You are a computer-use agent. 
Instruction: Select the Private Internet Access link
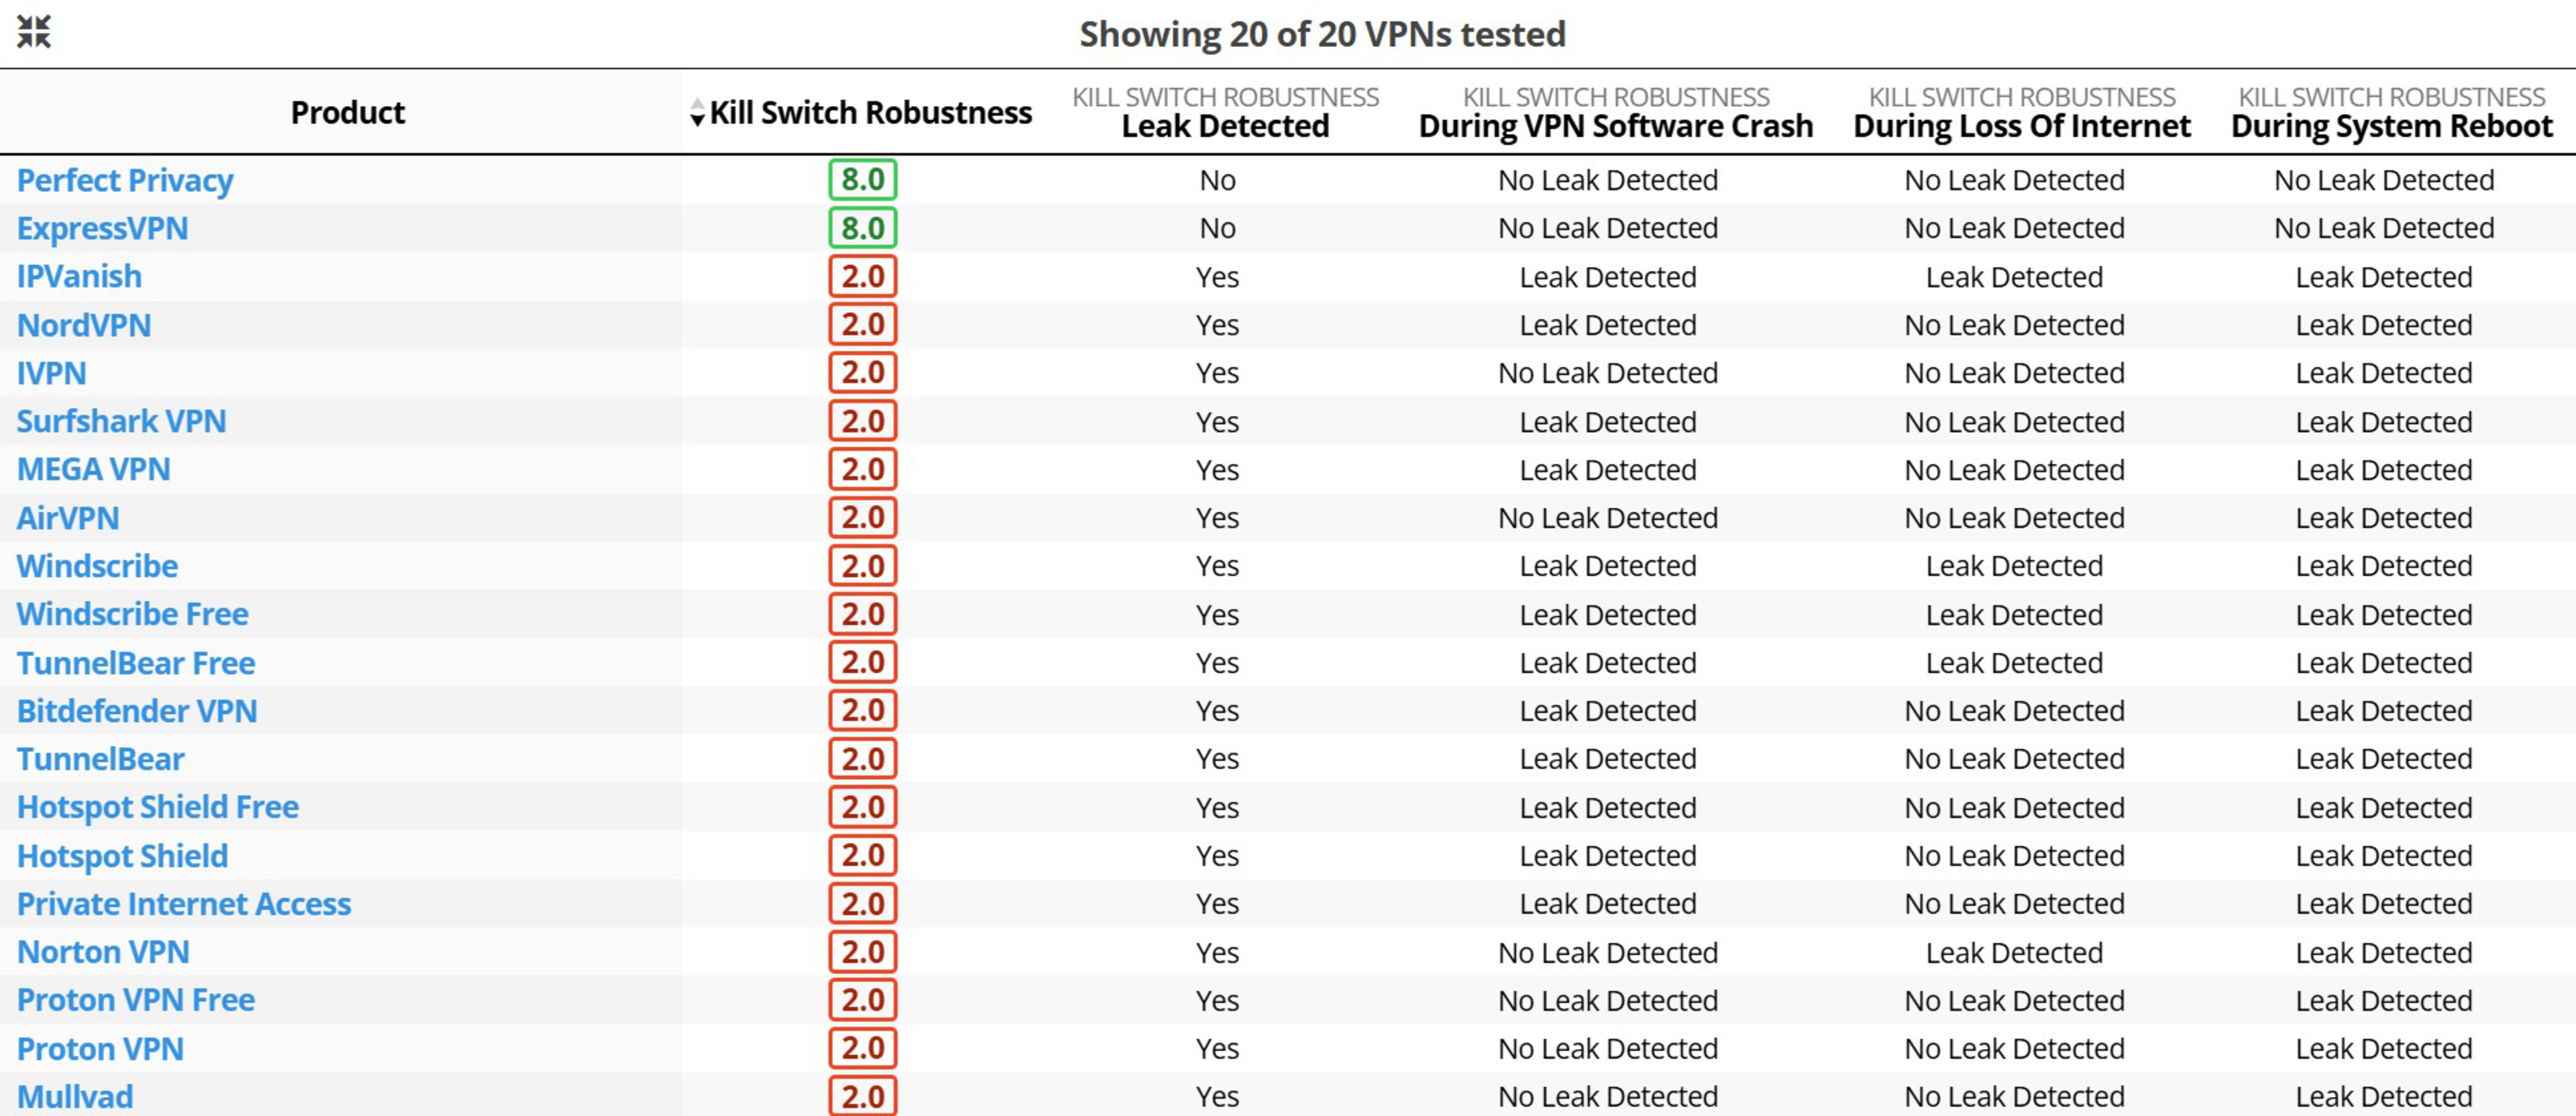coord(184,904)
